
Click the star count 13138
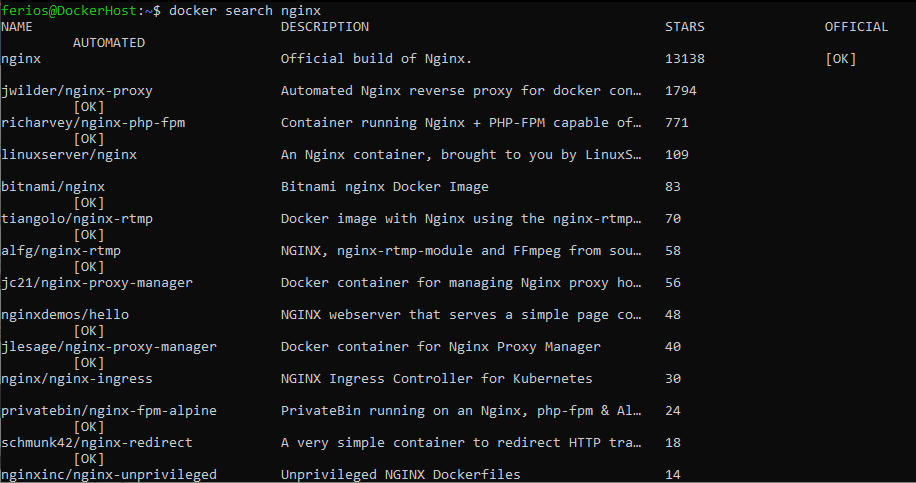click(685, 59)
